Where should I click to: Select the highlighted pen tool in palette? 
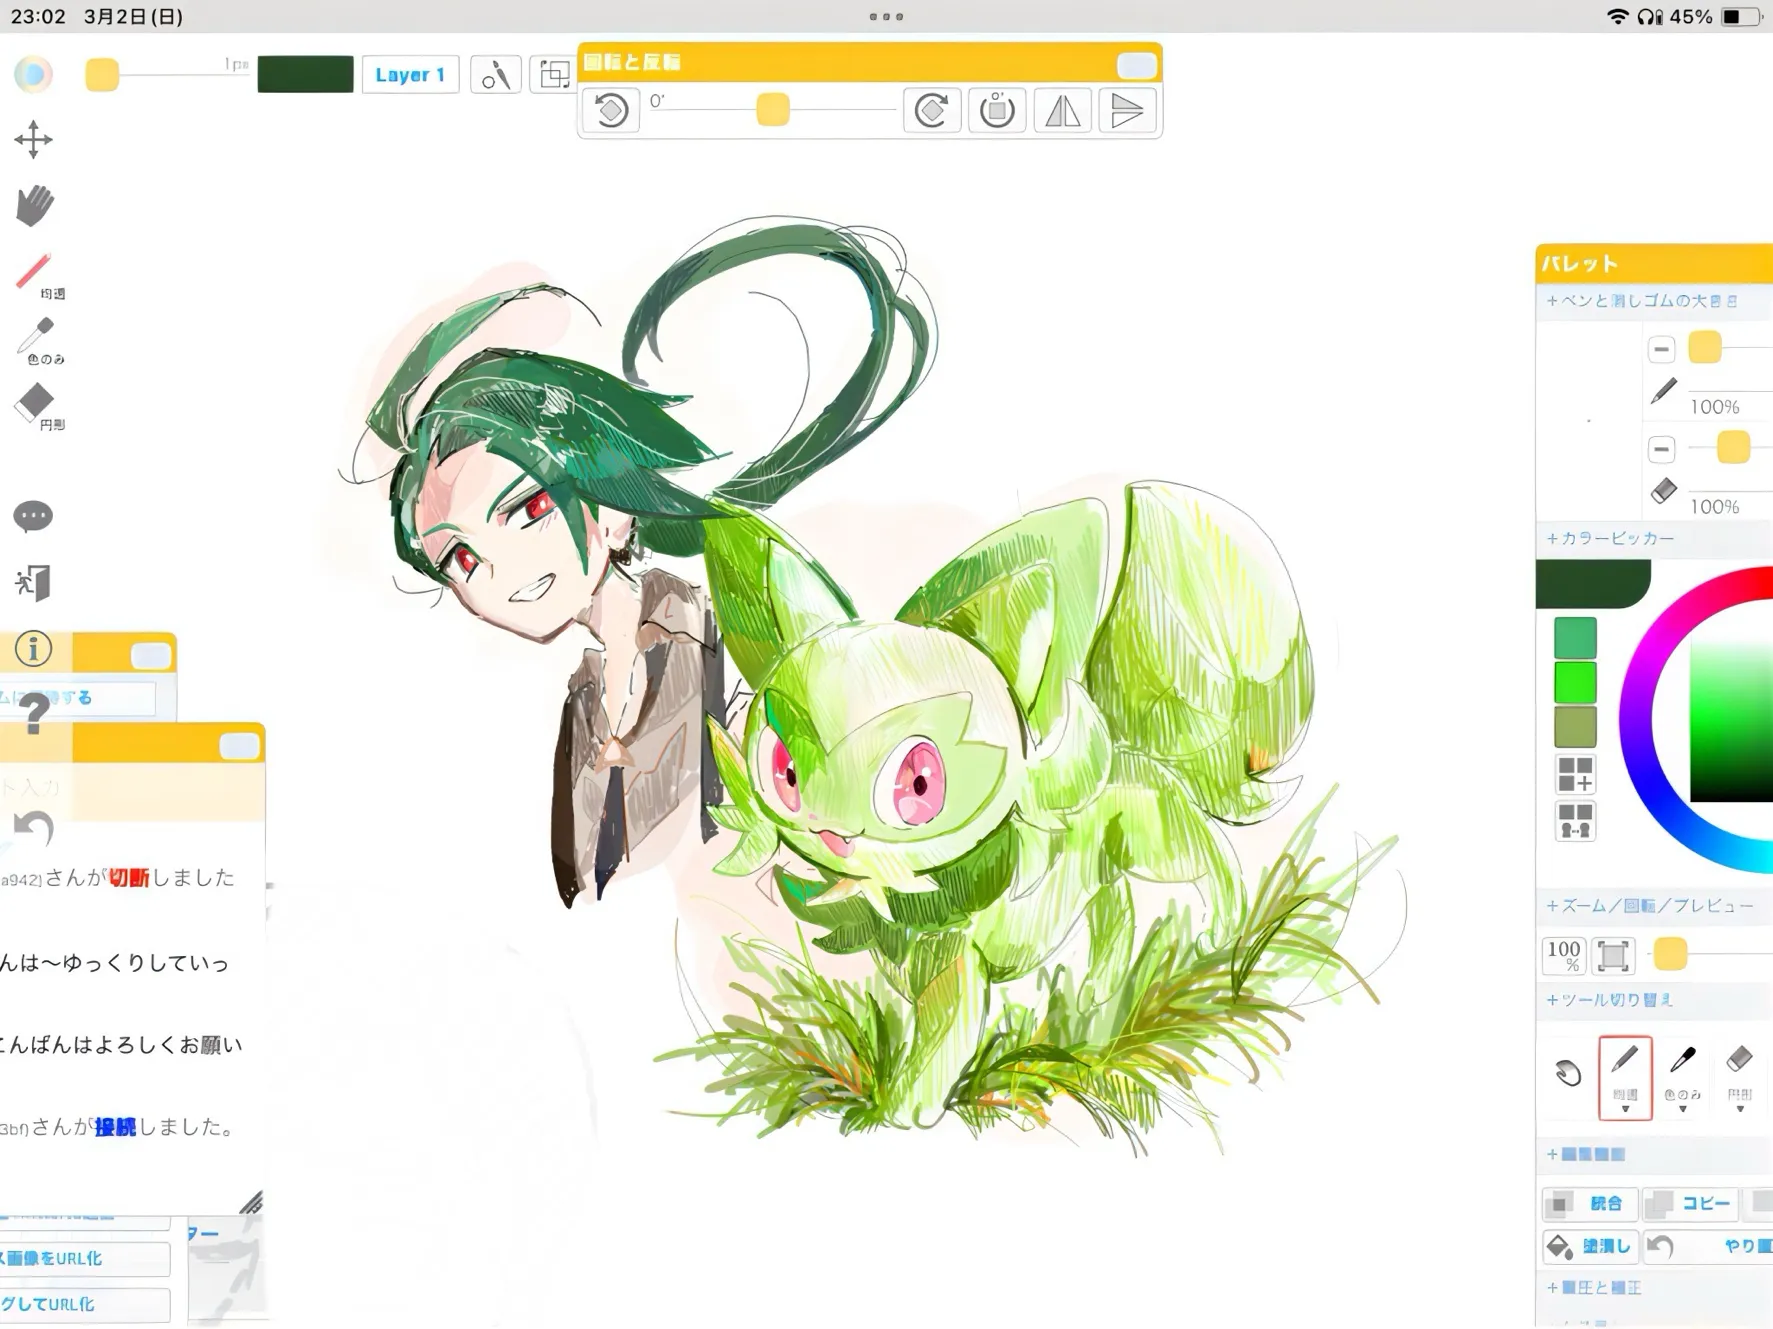click(x=1625, y=1077)
